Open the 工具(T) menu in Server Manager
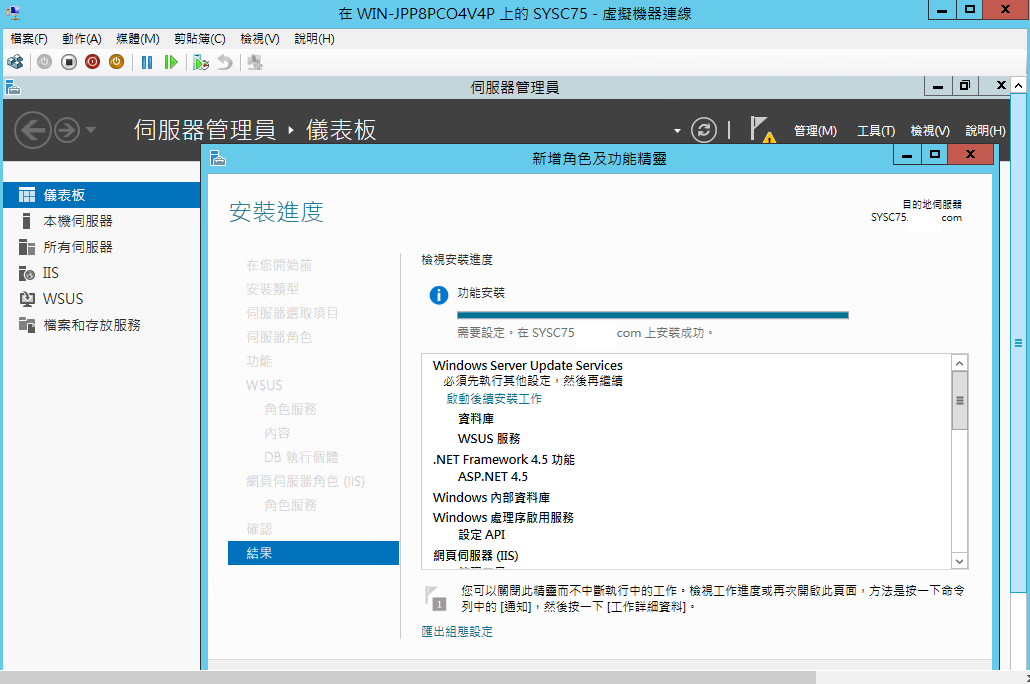Image resolution: width=1030 pixels, height=684 pixels. [x=876, y=131]
